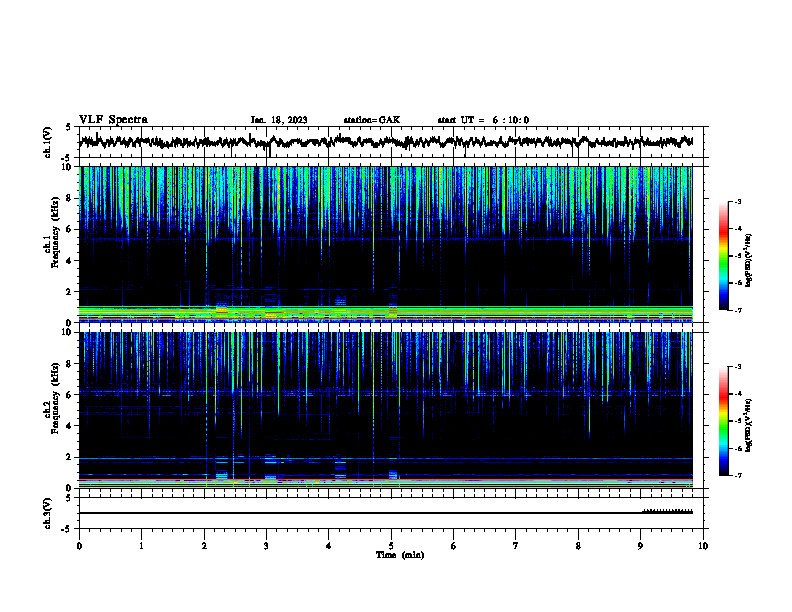Image resolution: width=792 pixels, height=612 pixels.
Task: Click time axis tick label "9"
Action: pos(640,546)
